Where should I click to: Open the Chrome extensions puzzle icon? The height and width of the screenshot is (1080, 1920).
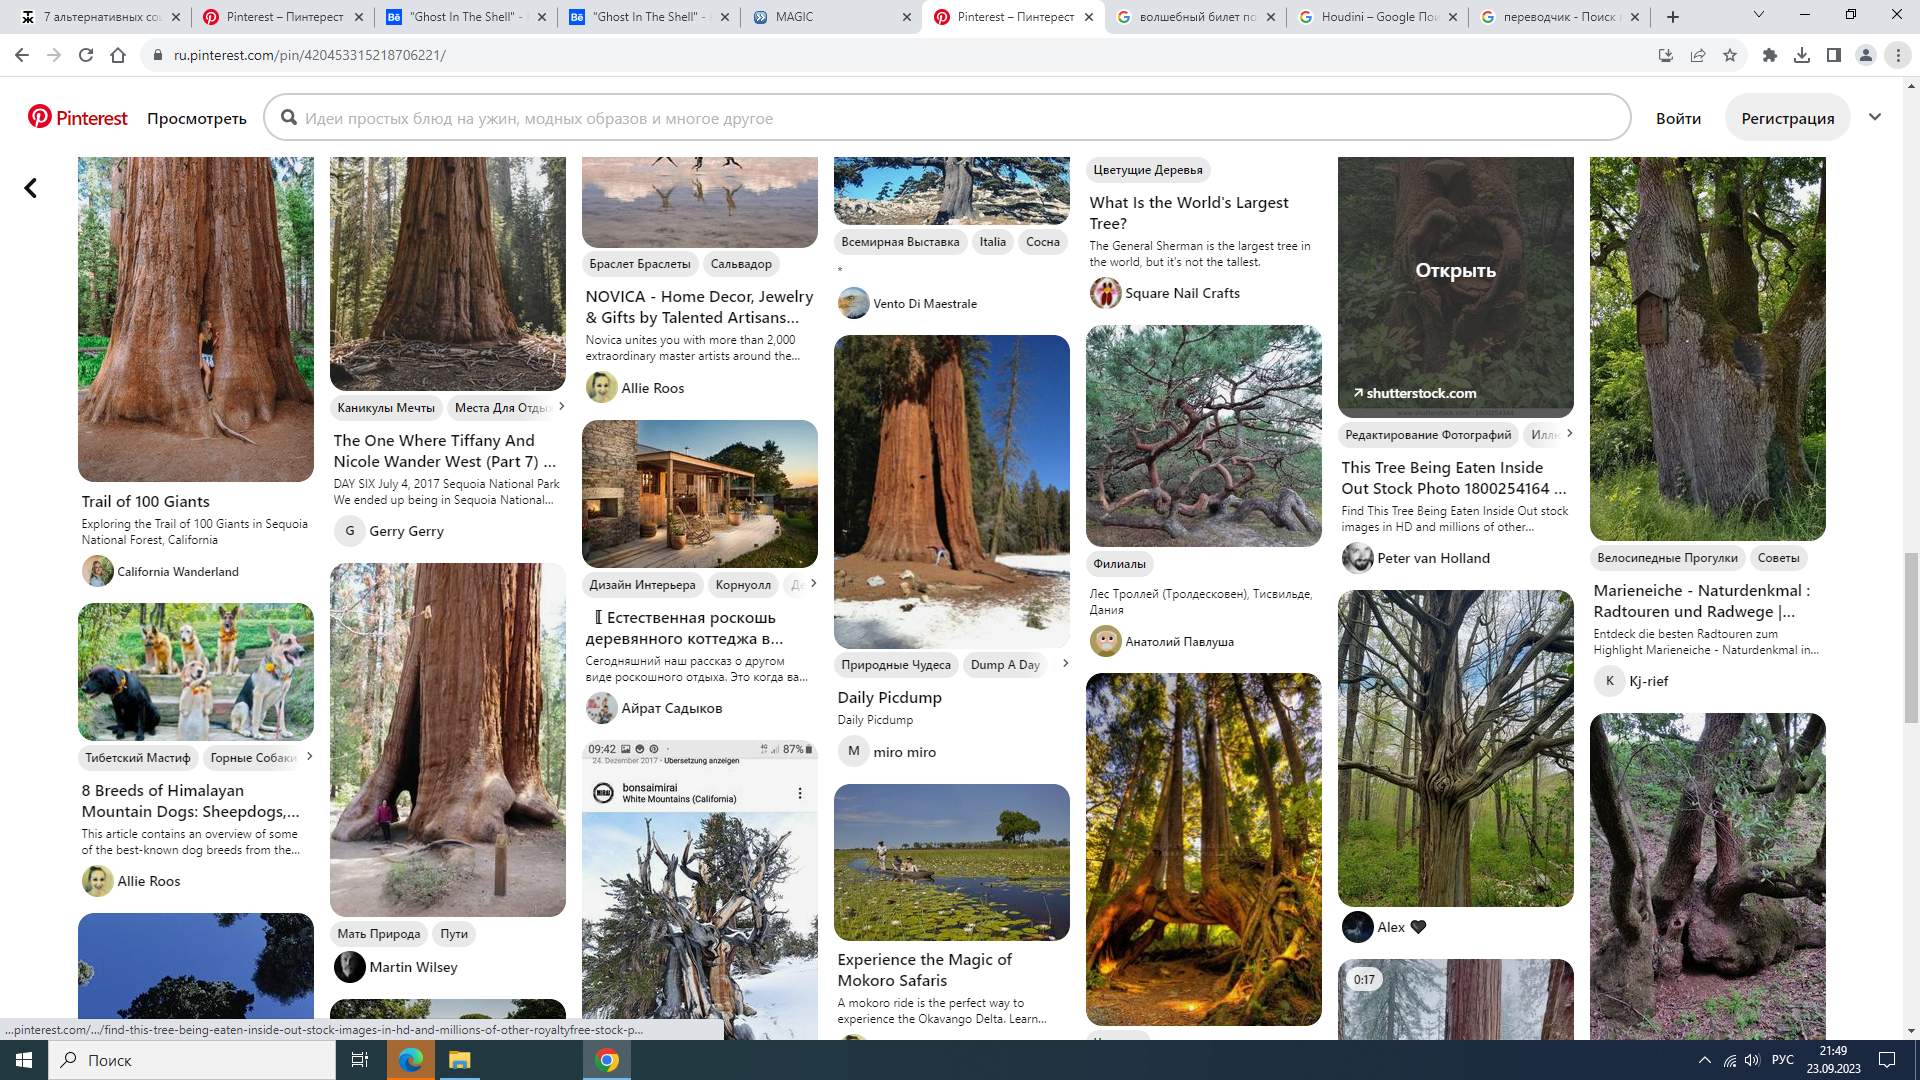pos(1769,55)
